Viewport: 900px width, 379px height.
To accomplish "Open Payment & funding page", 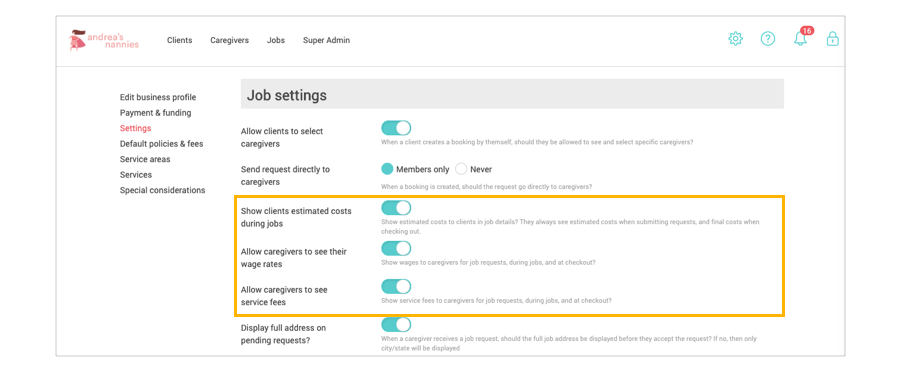I will tap(156, 113).
